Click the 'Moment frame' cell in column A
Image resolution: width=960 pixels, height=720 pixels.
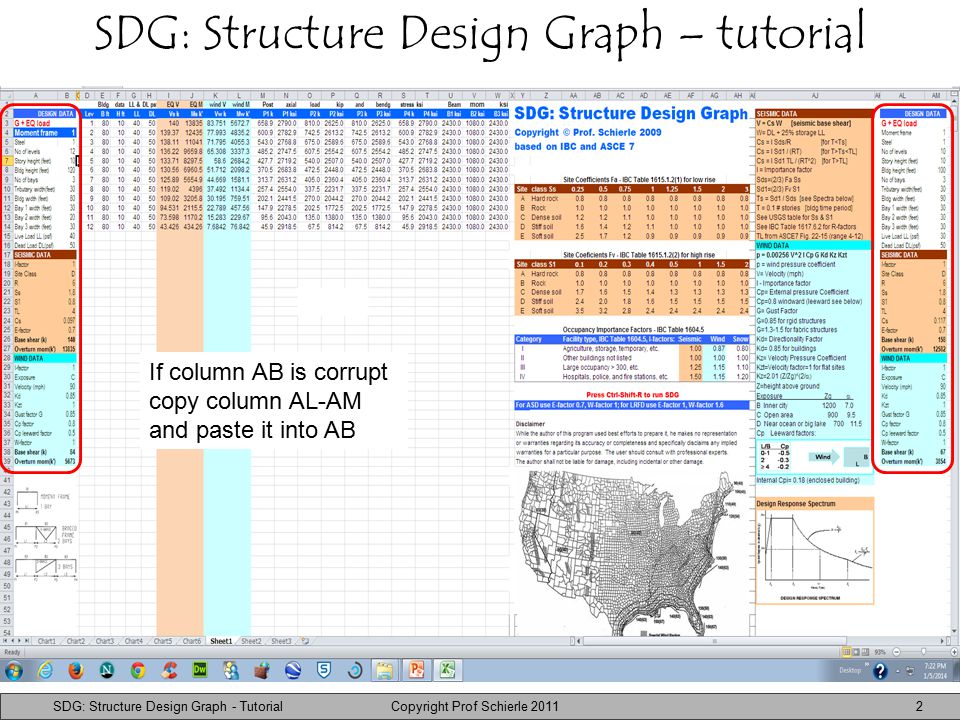[x=36, y=132]
